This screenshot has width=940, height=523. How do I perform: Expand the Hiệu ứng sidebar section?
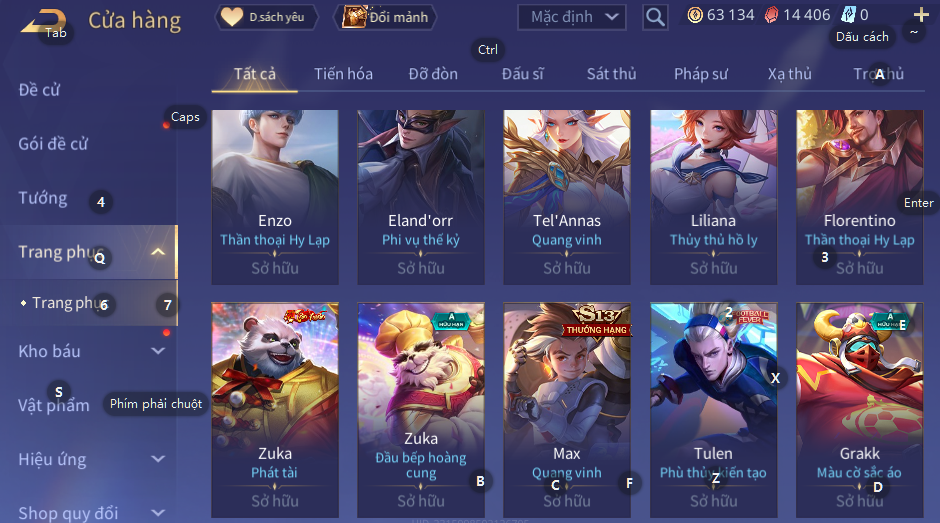pos(158,459)
